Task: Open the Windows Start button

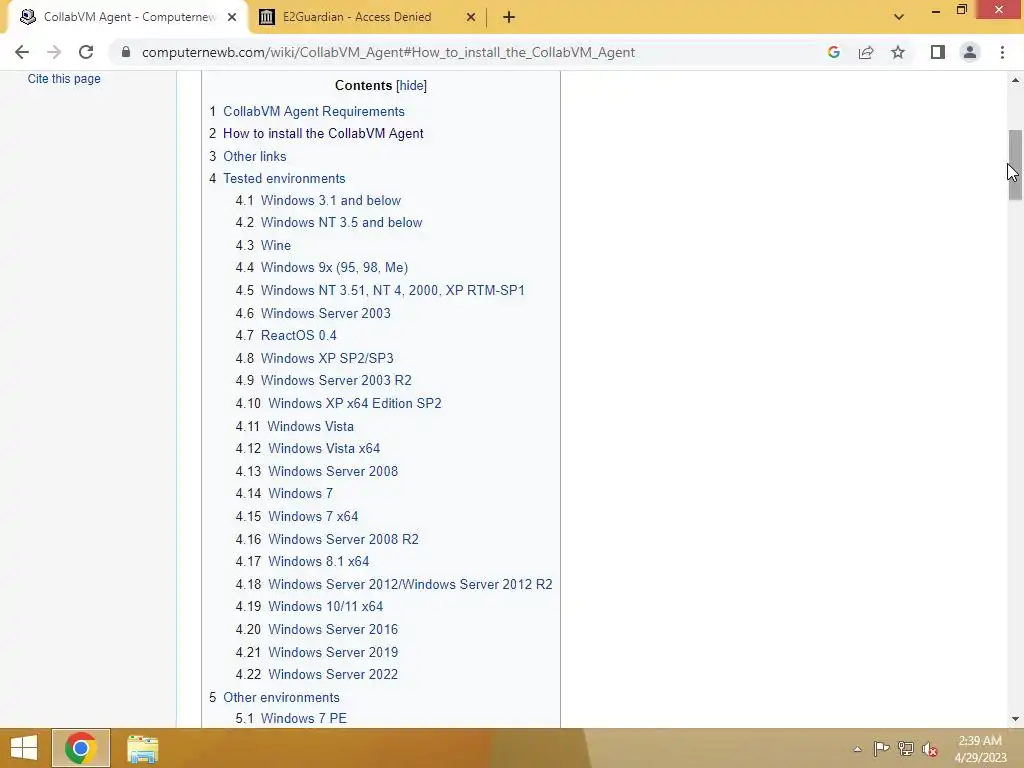Action: point(24,748)
